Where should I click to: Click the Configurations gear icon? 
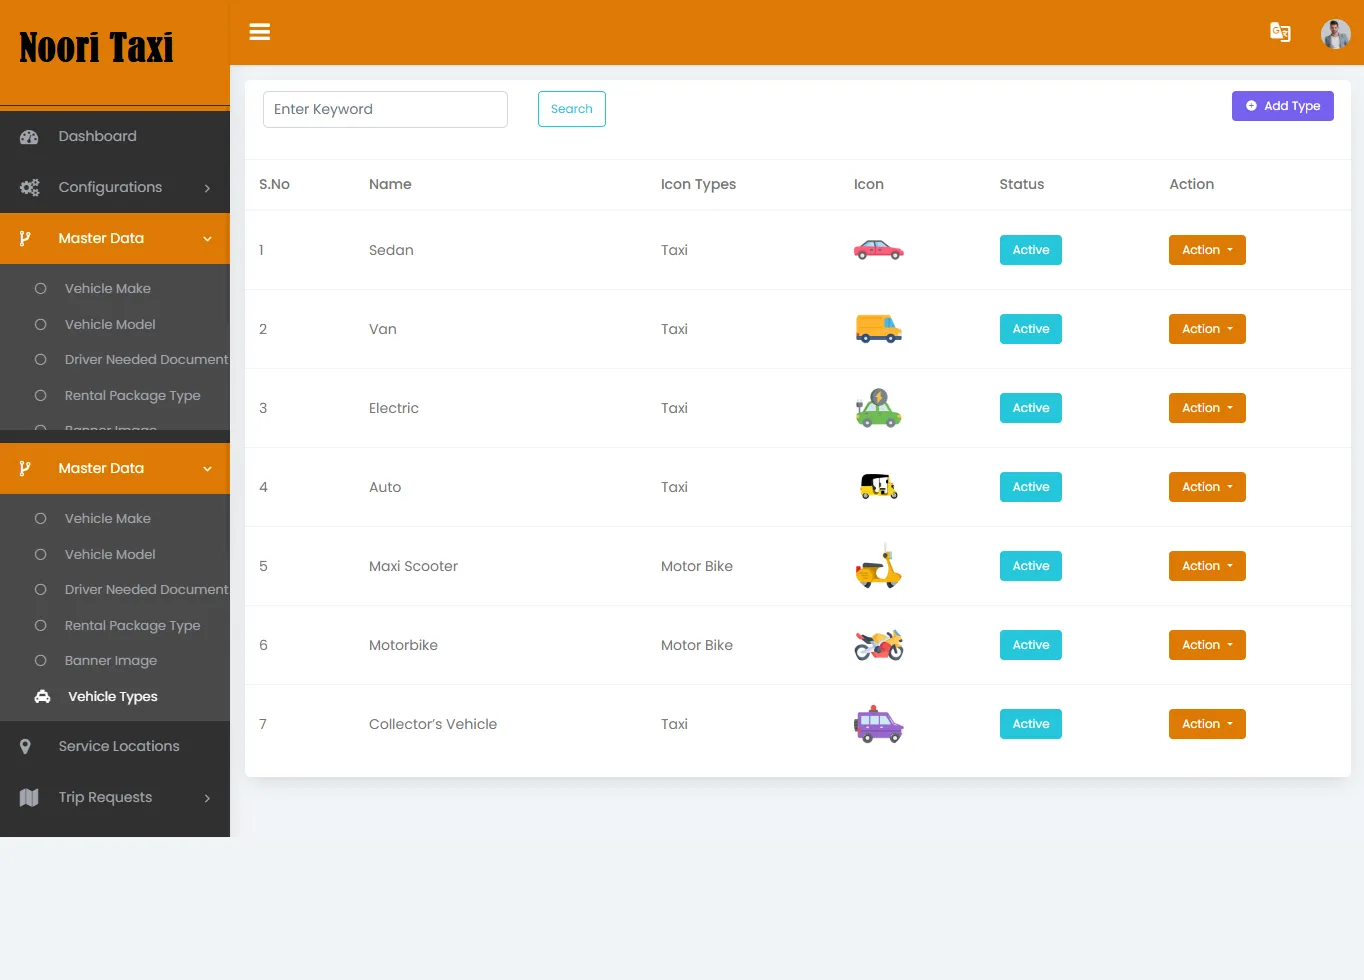point(30,187)
